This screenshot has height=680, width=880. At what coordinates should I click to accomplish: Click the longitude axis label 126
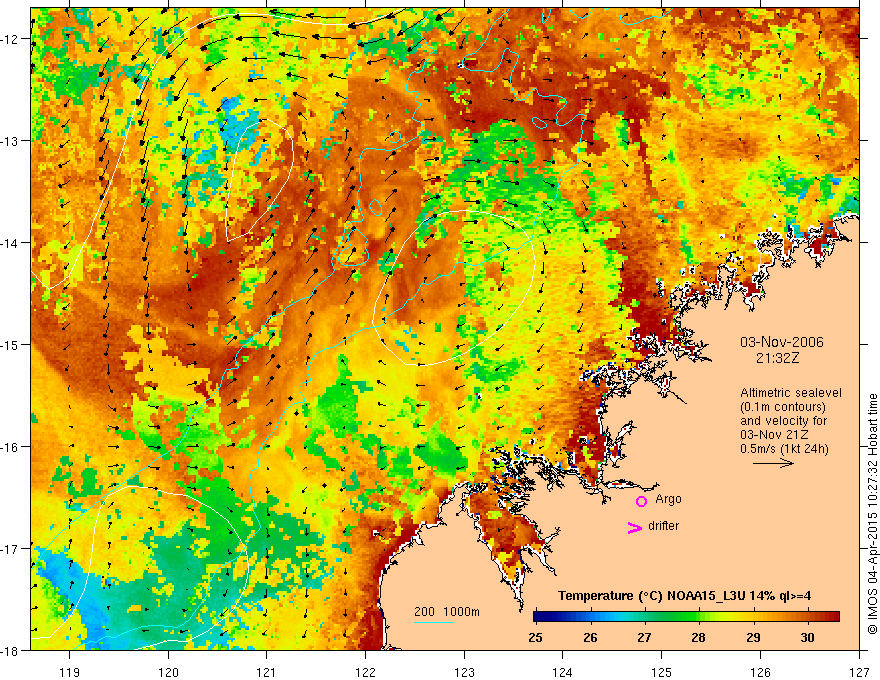760,672
